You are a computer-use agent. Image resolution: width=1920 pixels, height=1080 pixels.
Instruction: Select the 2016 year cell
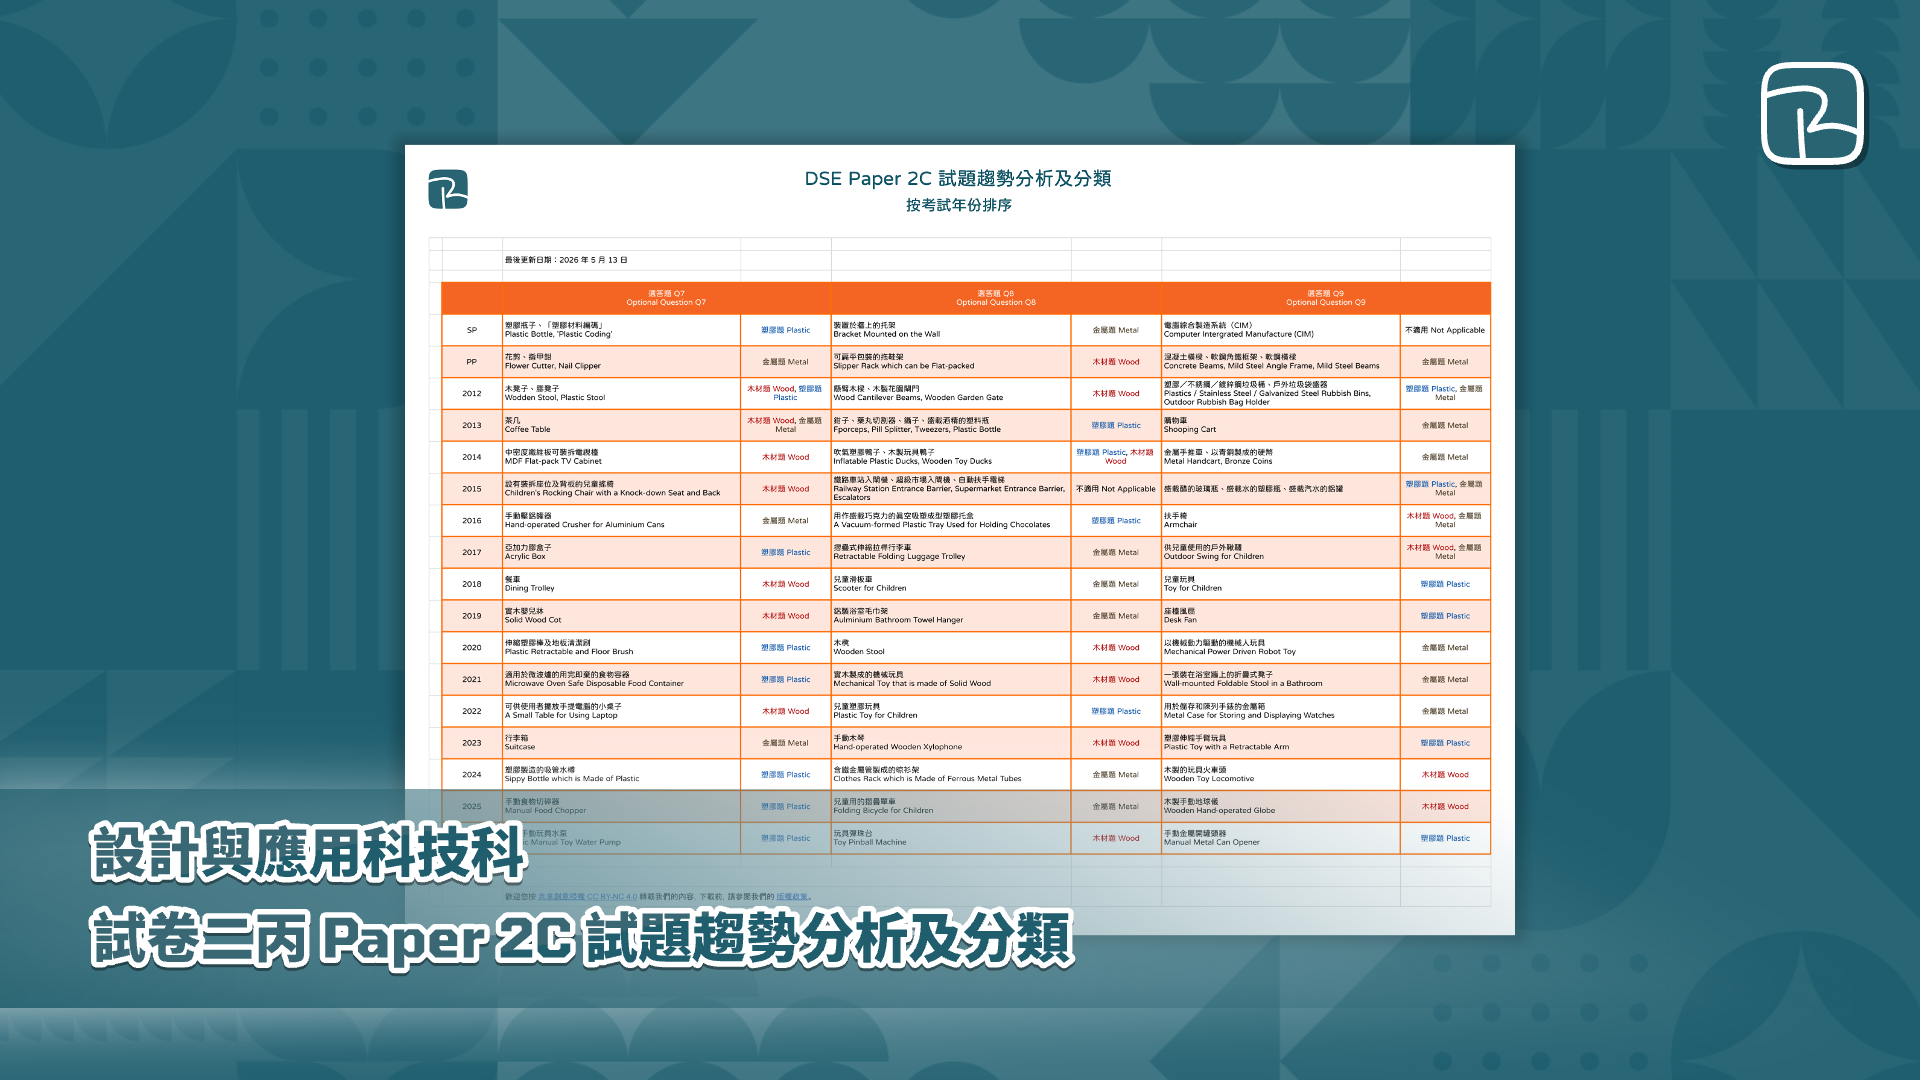[x=472, y=520]
